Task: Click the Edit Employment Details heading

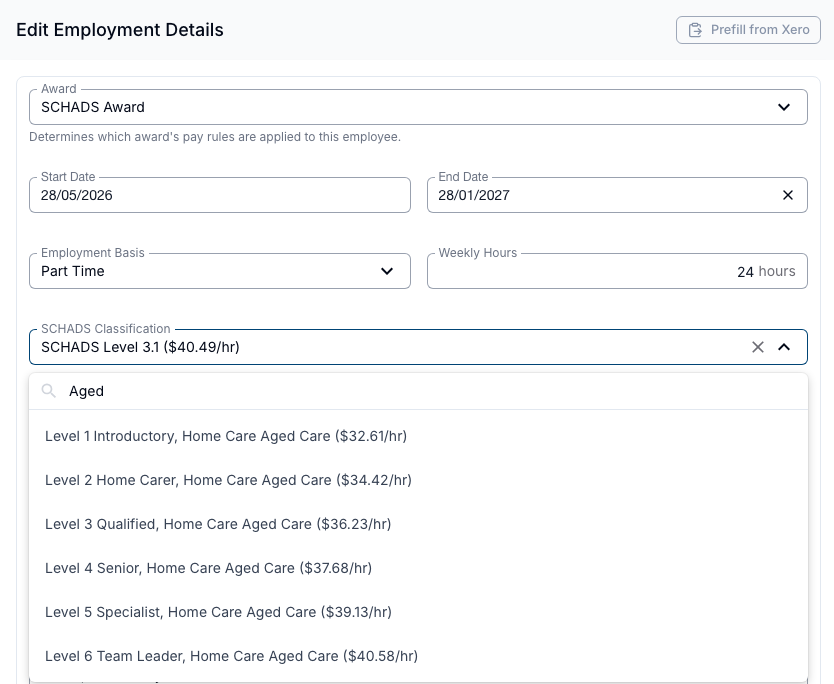Action: point(120,30)
